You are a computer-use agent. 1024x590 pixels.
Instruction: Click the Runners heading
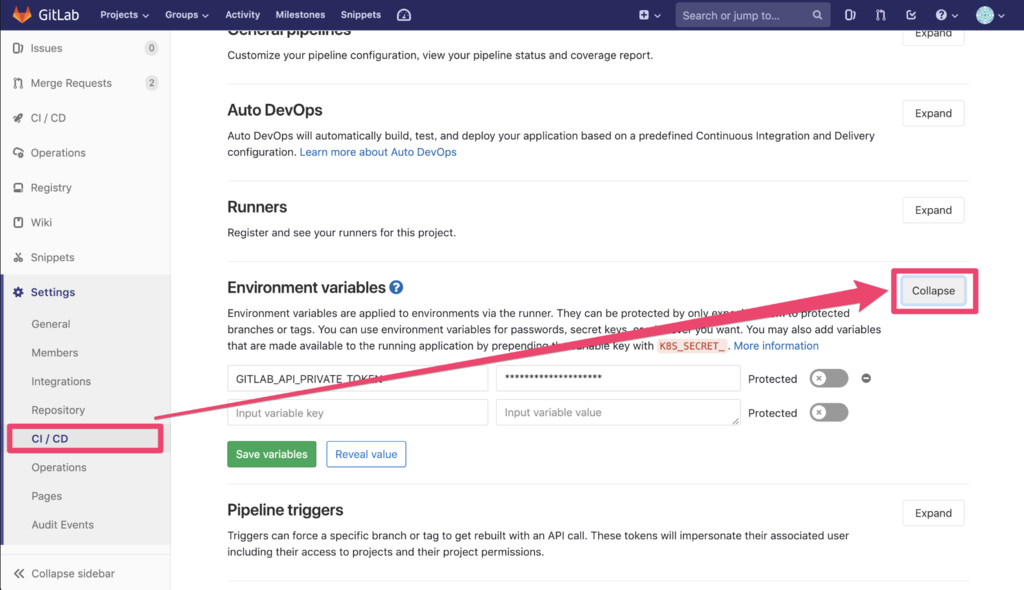pos(257,207)
